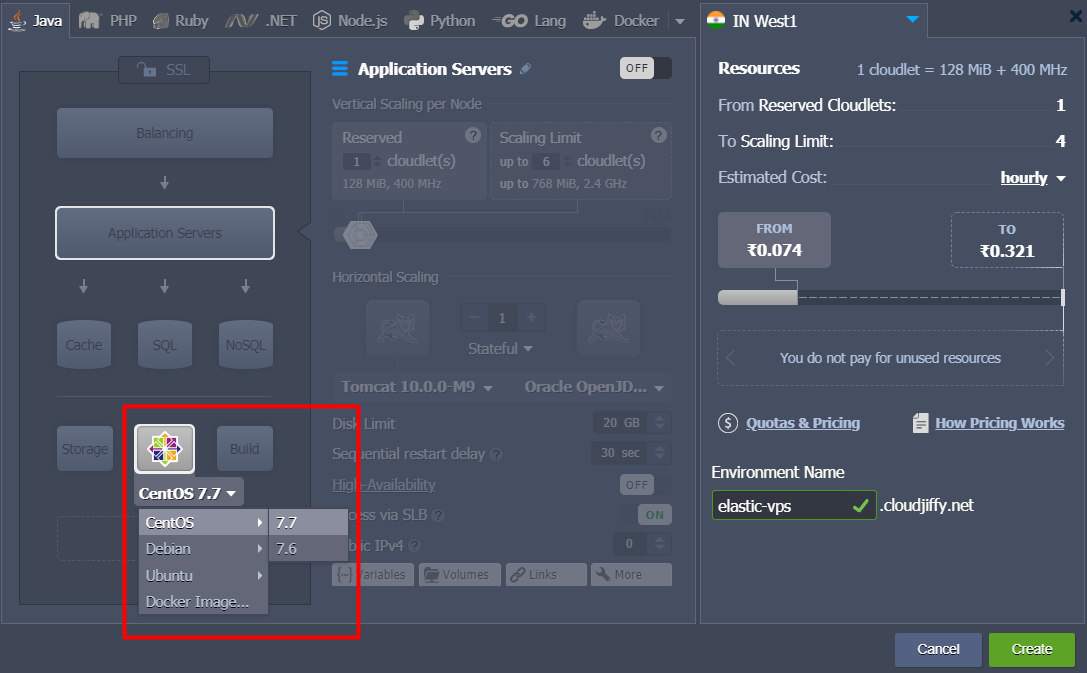Disable Access via SLB
This screenshot has width=1087, height=673.
pyautogui.click(x=654, y=514)
